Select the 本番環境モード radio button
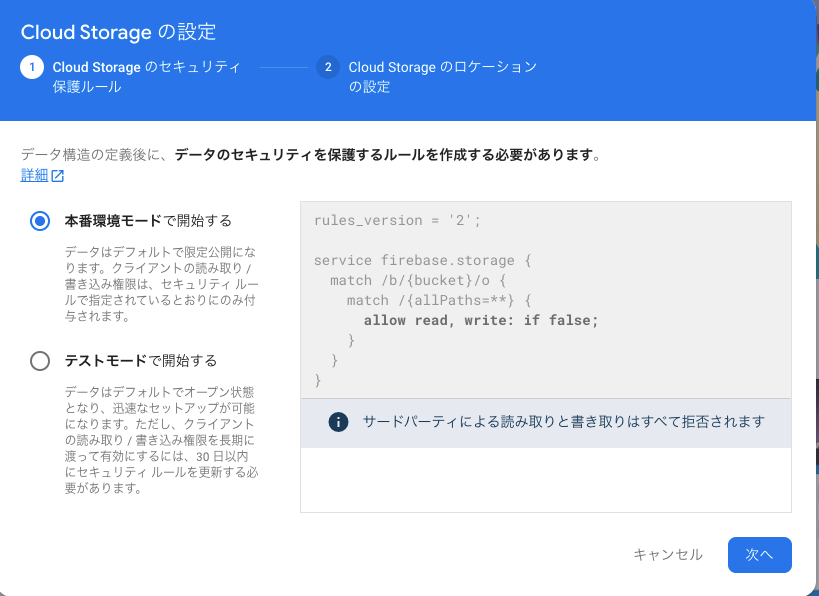This screenshot has width=819, height=596. (x=40, y=221)
